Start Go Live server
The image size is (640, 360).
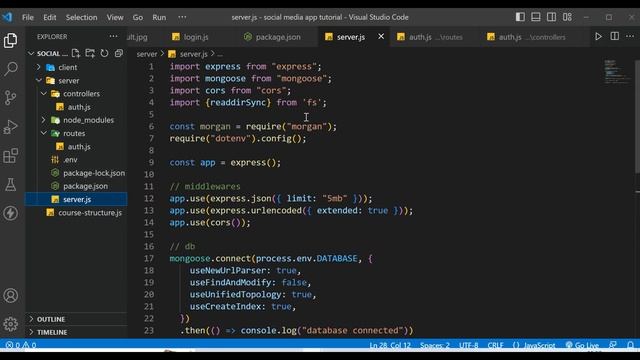click(582, 345)
